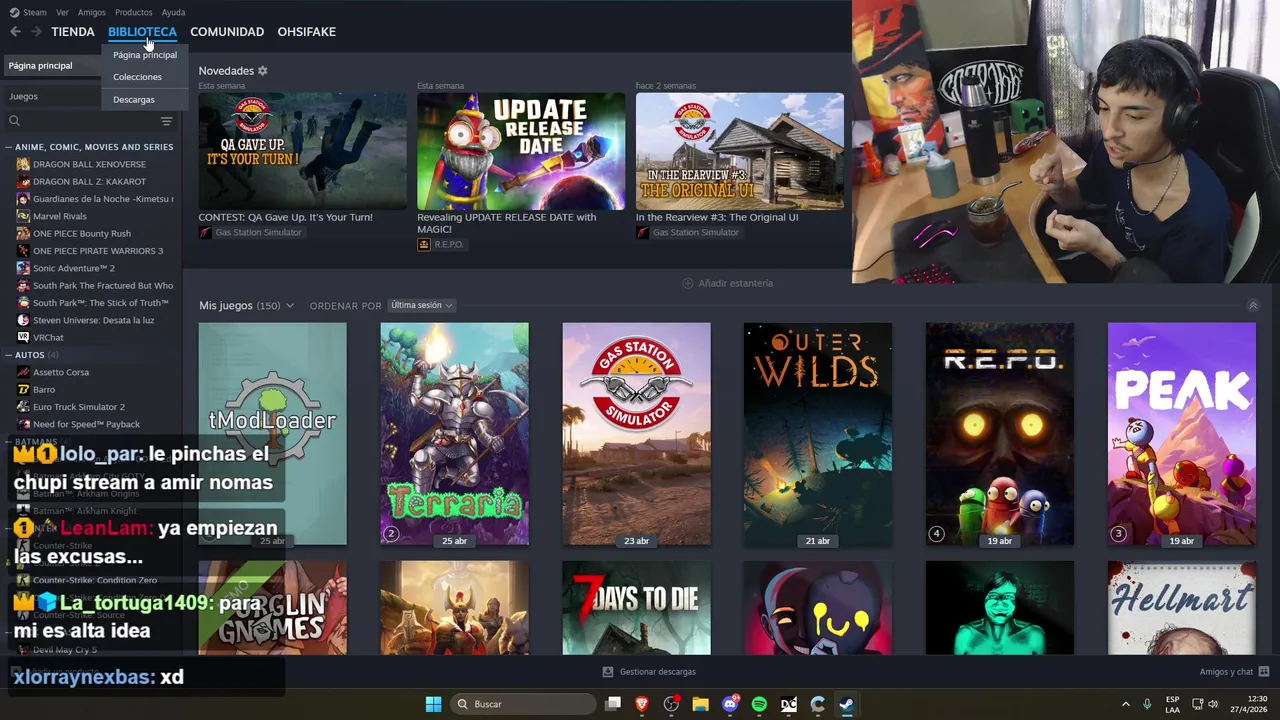Viewport: 1280px width, 720px height.
Task: Collapse the ANIME, COMIC, MOVIES AND SERIES category
Action: [9, 147]
